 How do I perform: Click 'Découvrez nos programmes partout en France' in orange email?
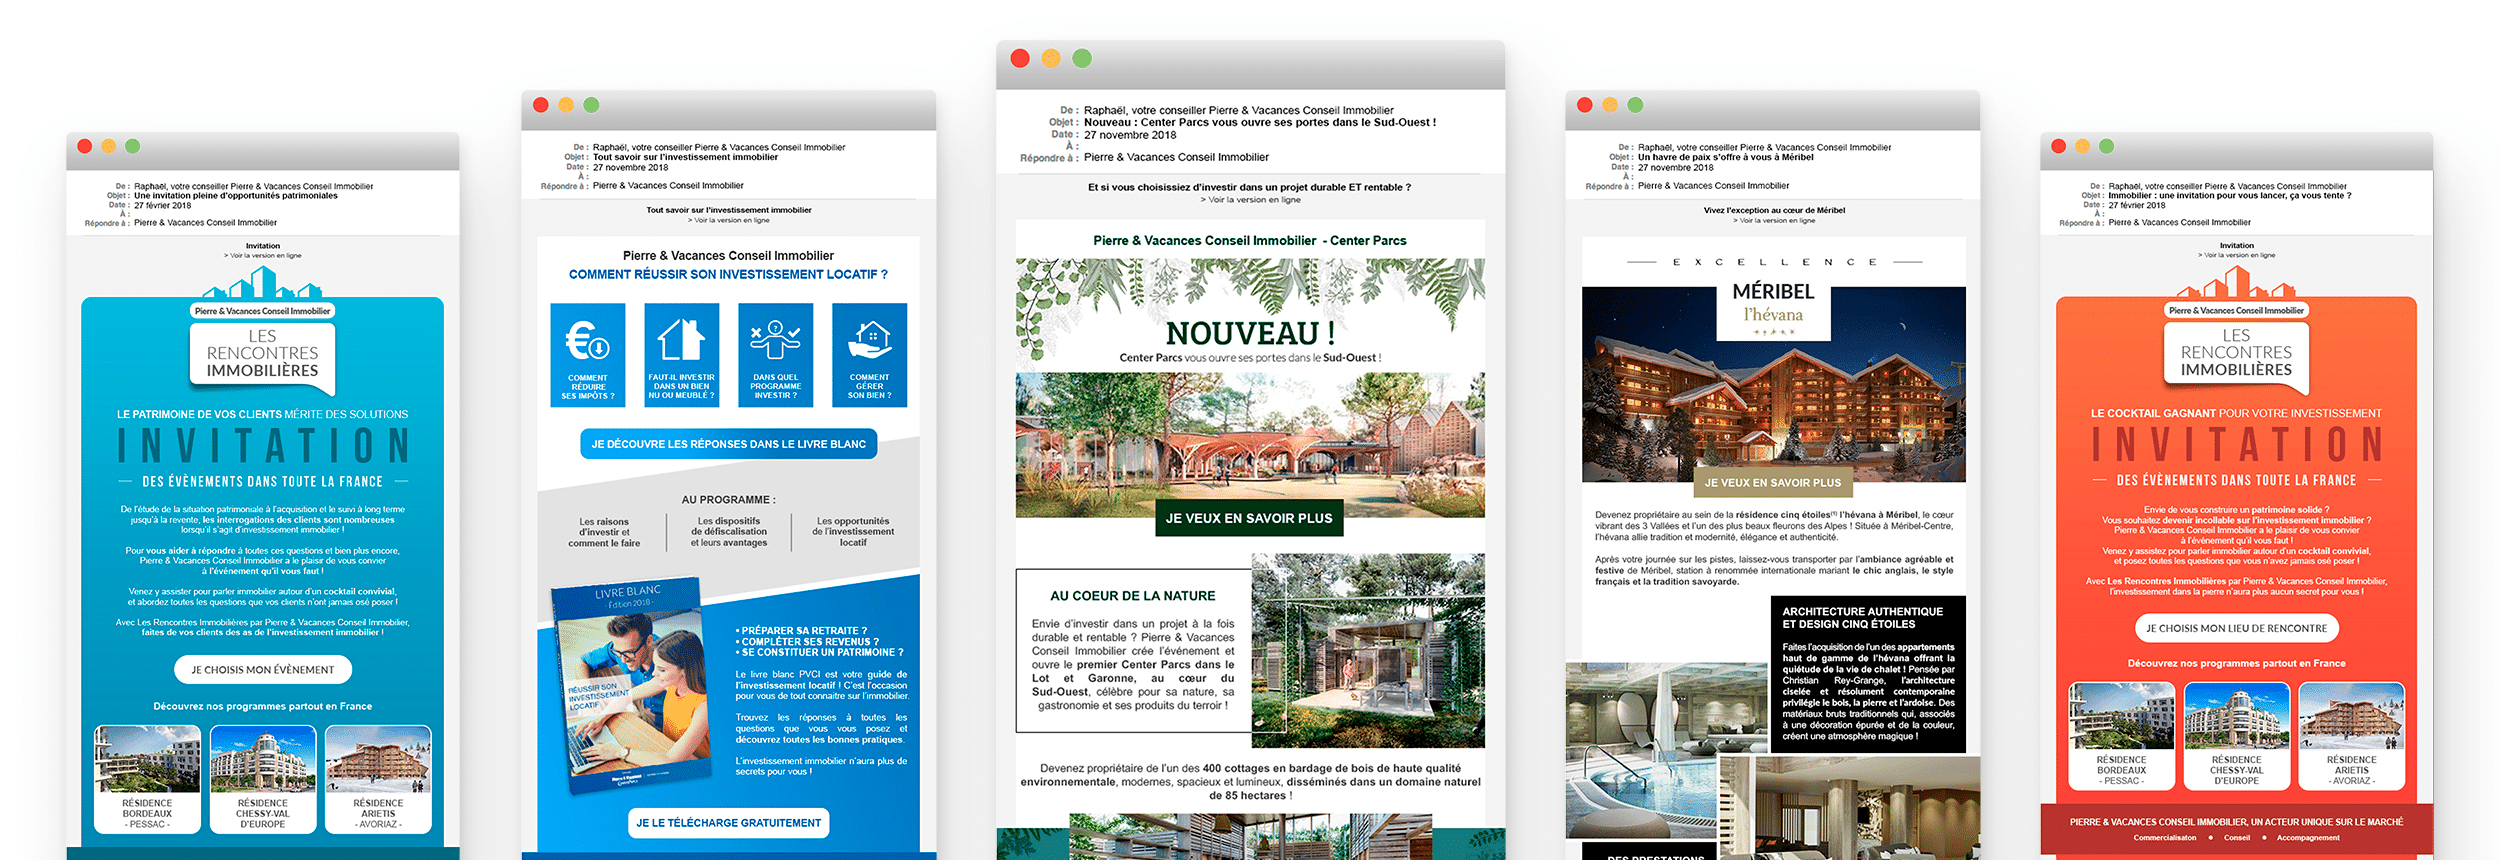tap(2237, 663)
